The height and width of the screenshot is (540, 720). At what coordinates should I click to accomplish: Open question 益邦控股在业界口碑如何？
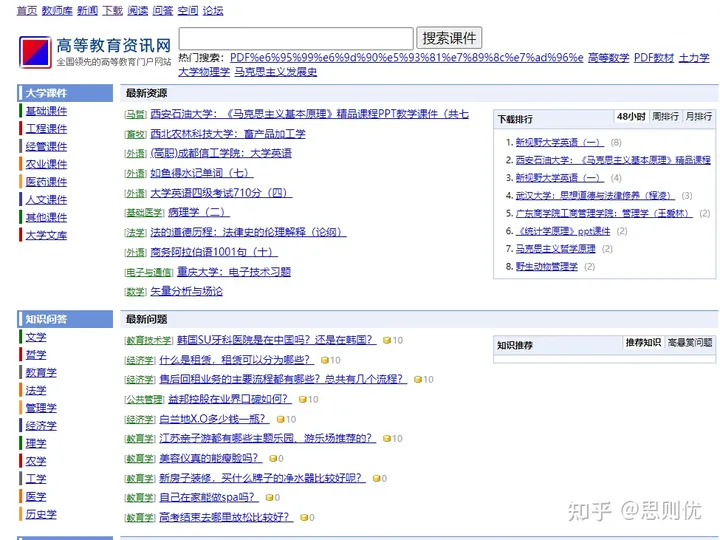click(230, 399)
